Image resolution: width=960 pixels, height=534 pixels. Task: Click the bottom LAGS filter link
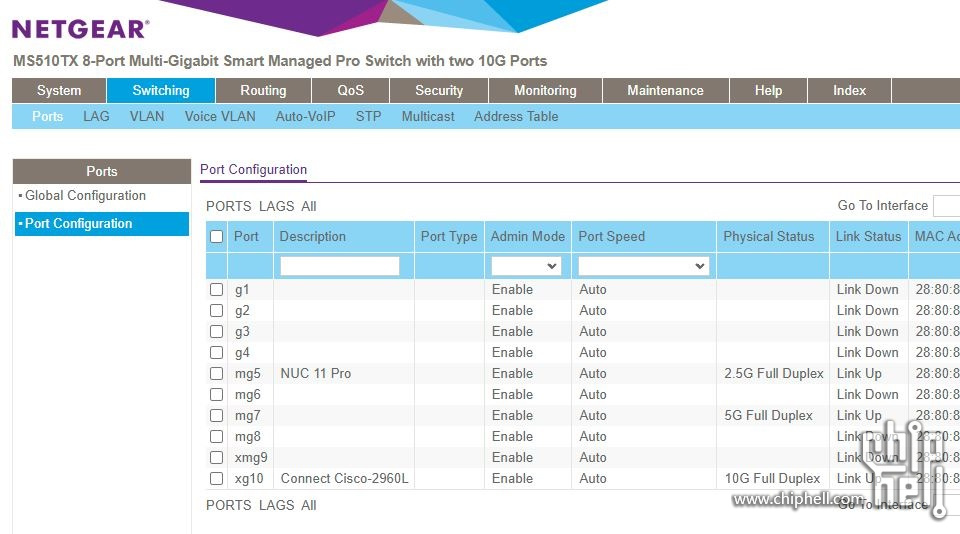(277, 505)
